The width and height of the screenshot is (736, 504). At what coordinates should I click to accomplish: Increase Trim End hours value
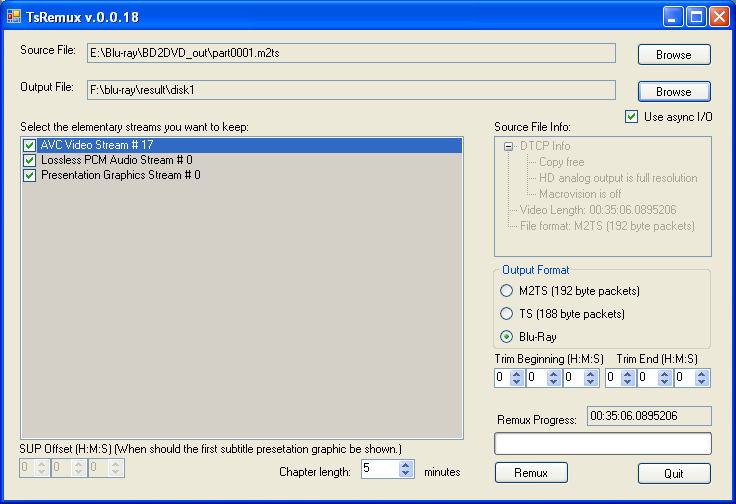(x=628, y=374)
